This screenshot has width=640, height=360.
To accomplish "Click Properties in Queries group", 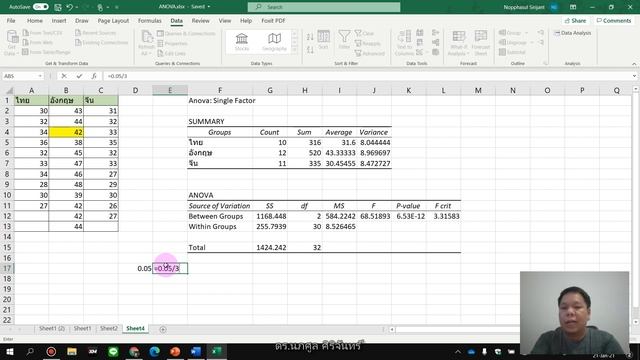I will tap(172, 43).
